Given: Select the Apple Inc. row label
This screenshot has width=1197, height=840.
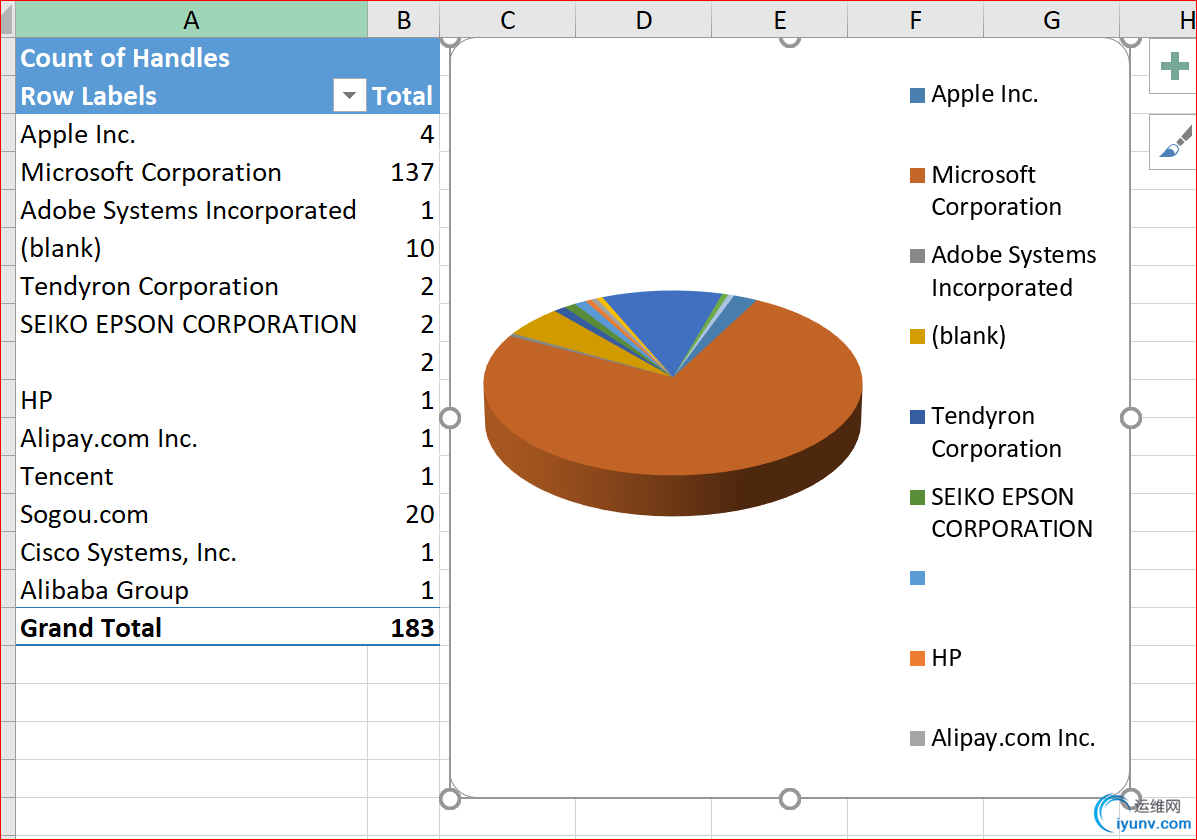Looking at the screenshot, I should (x=191, y=134).
